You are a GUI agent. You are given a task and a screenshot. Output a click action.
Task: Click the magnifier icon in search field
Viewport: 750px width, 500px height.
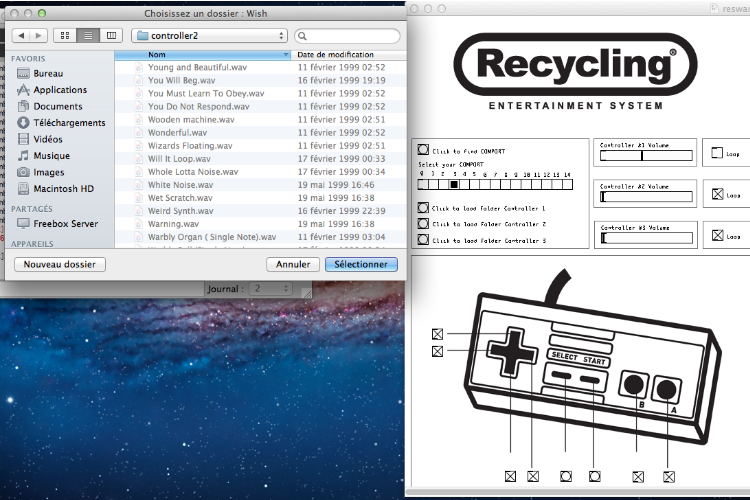tap(302, 36)
